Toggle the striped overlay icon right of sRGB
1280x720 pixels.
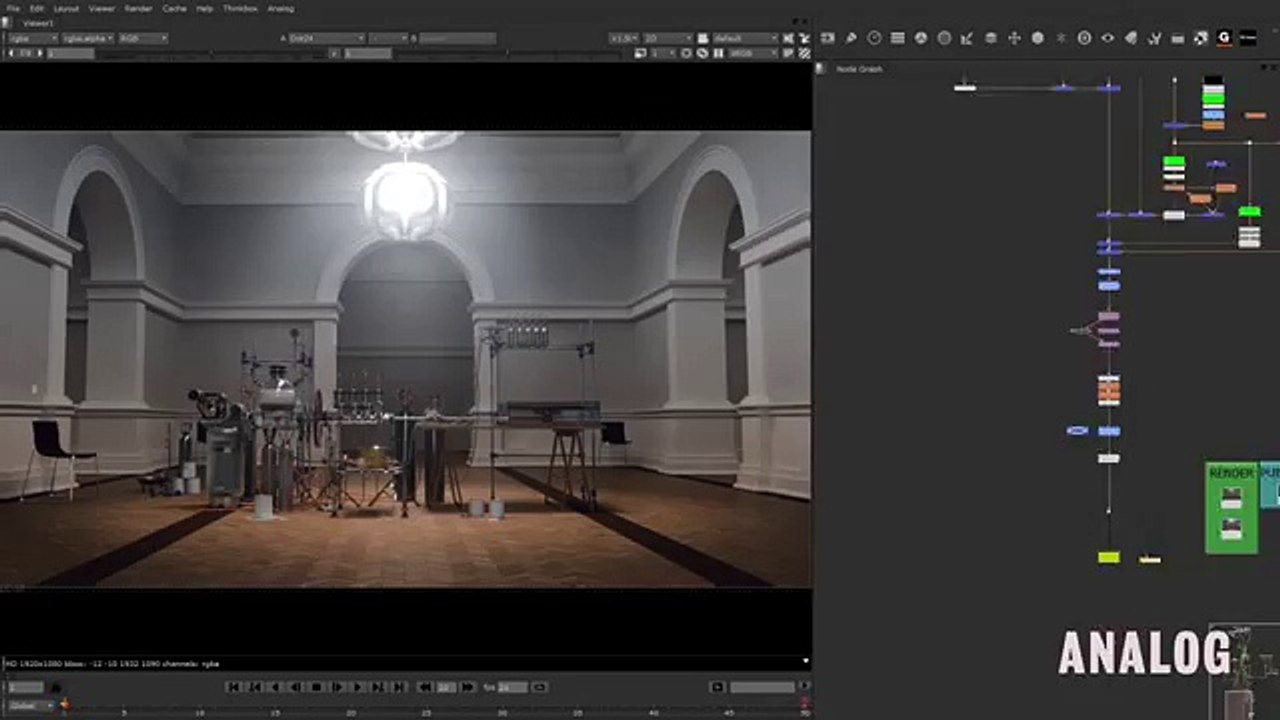coord(804,53)
